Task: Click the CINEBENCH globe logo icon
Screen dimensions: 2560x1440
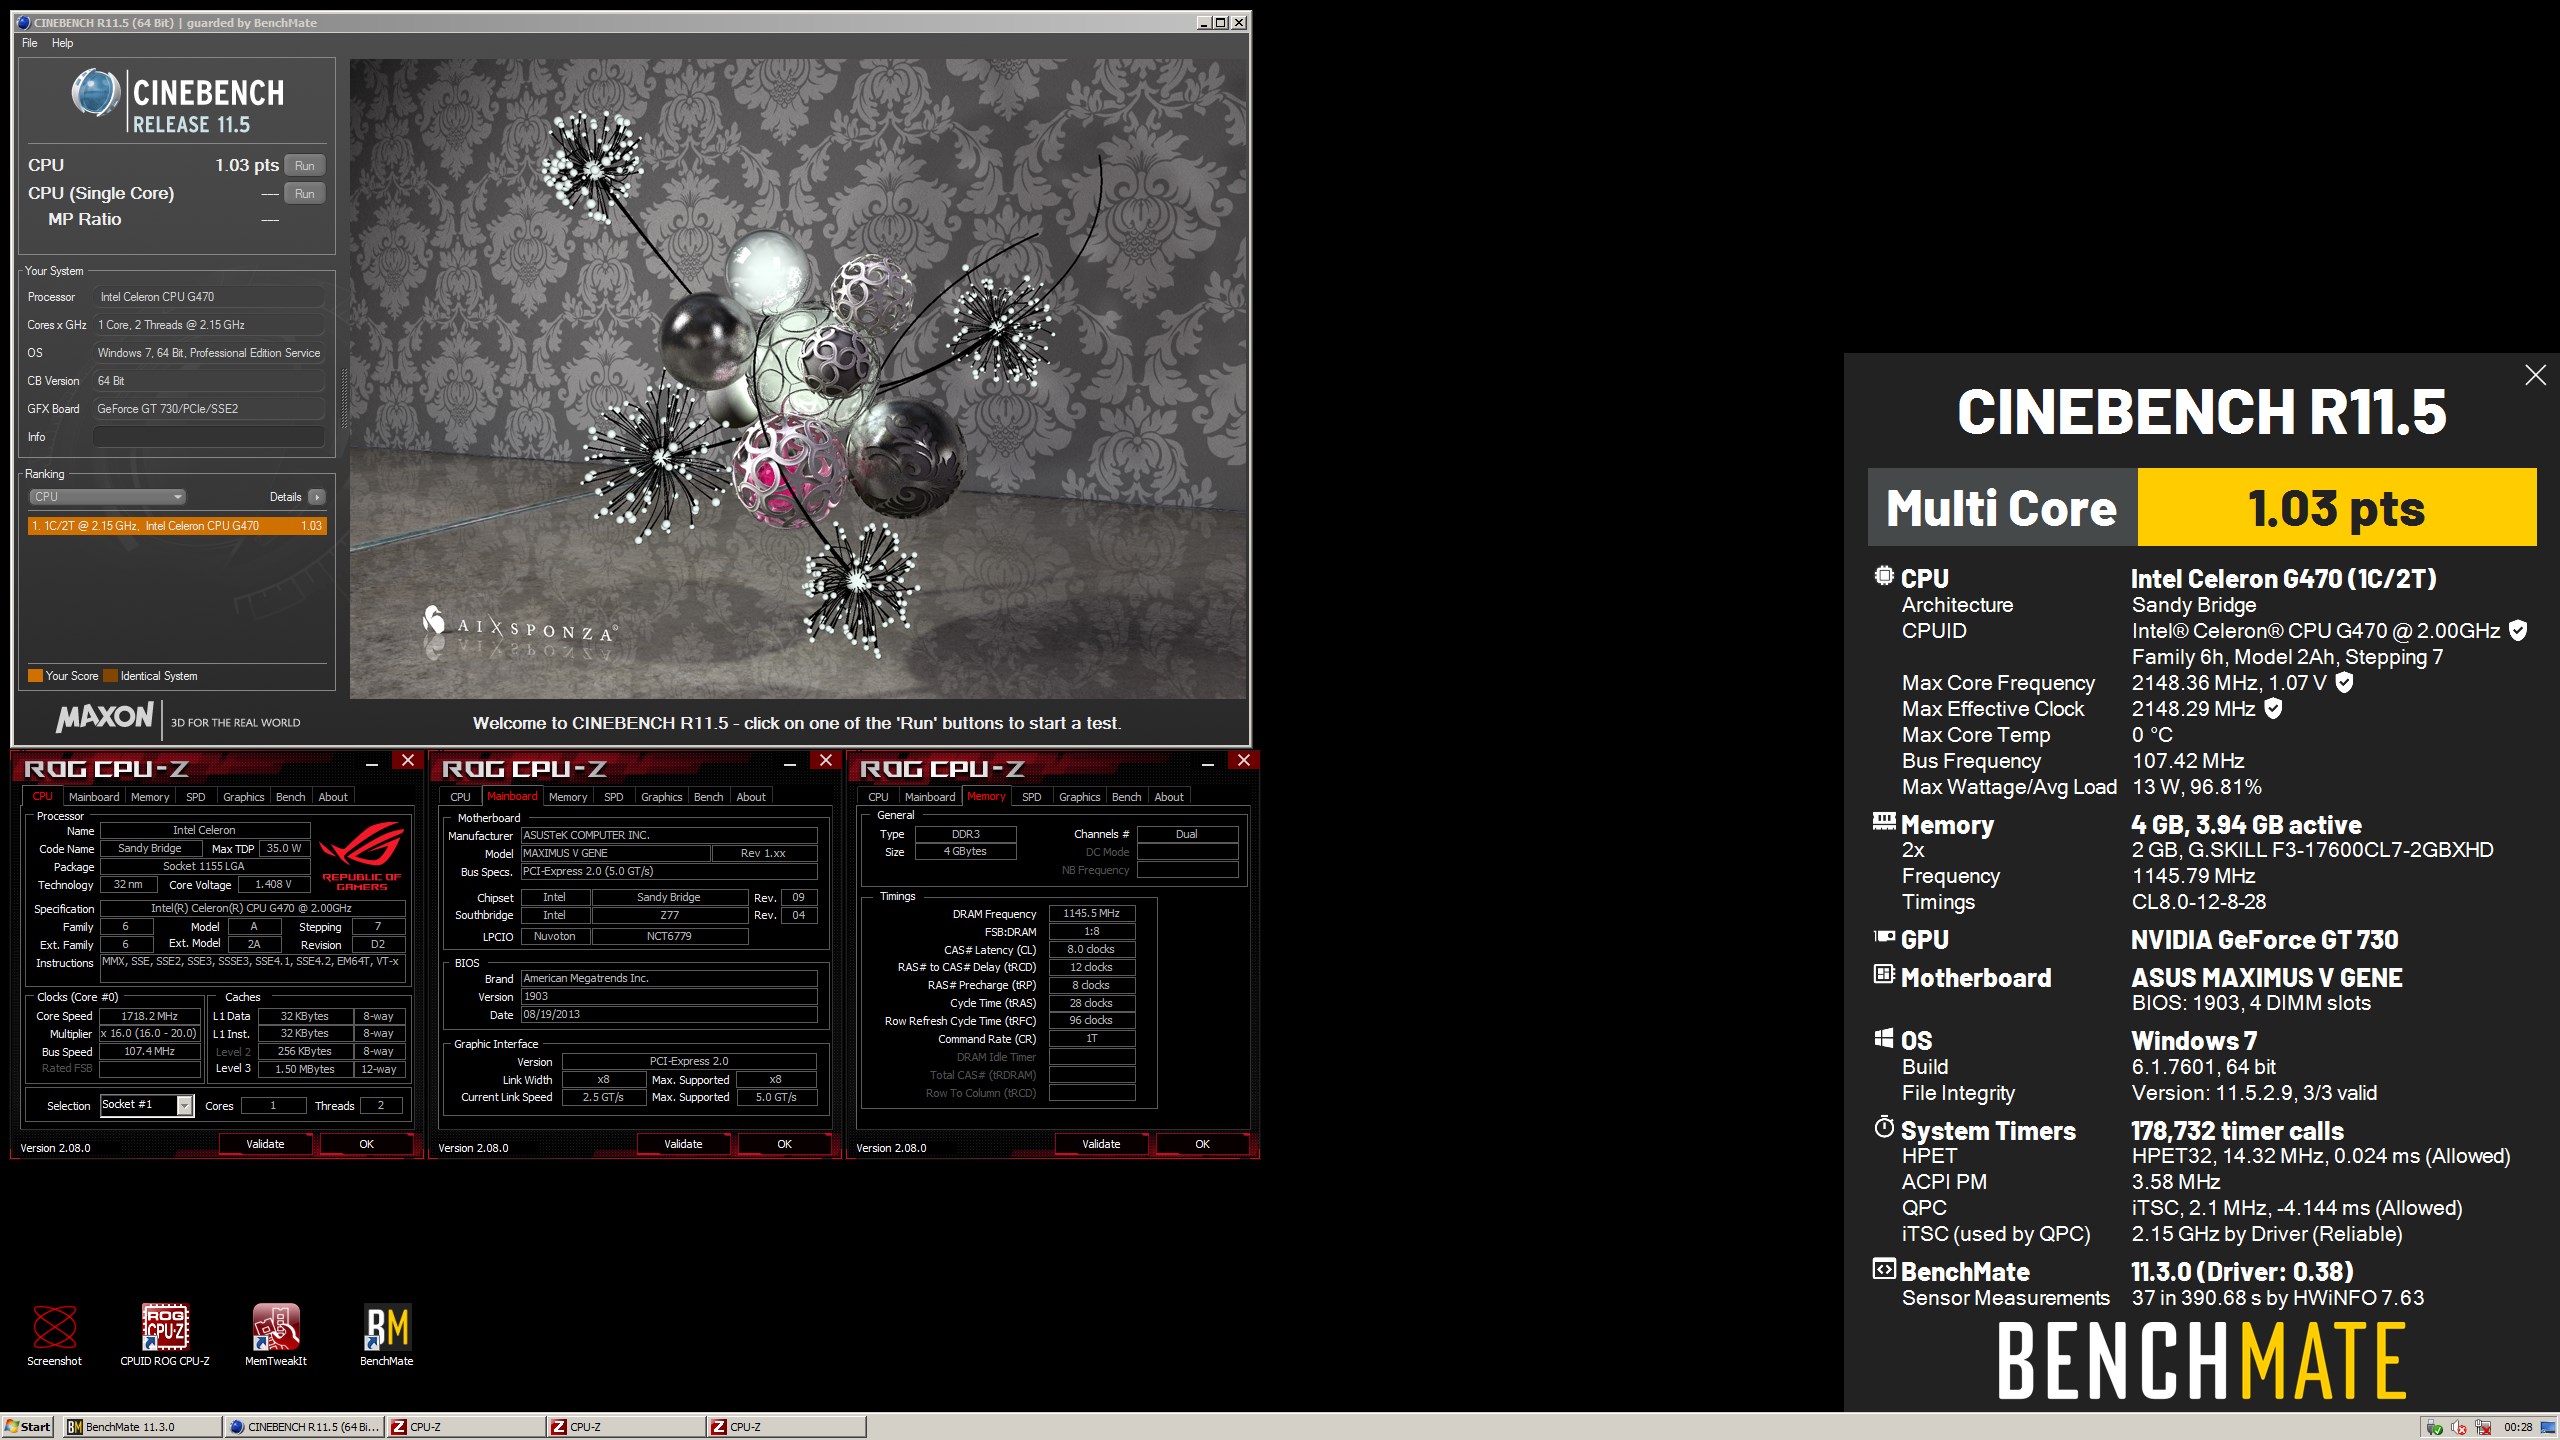Action: coord(96,93)
